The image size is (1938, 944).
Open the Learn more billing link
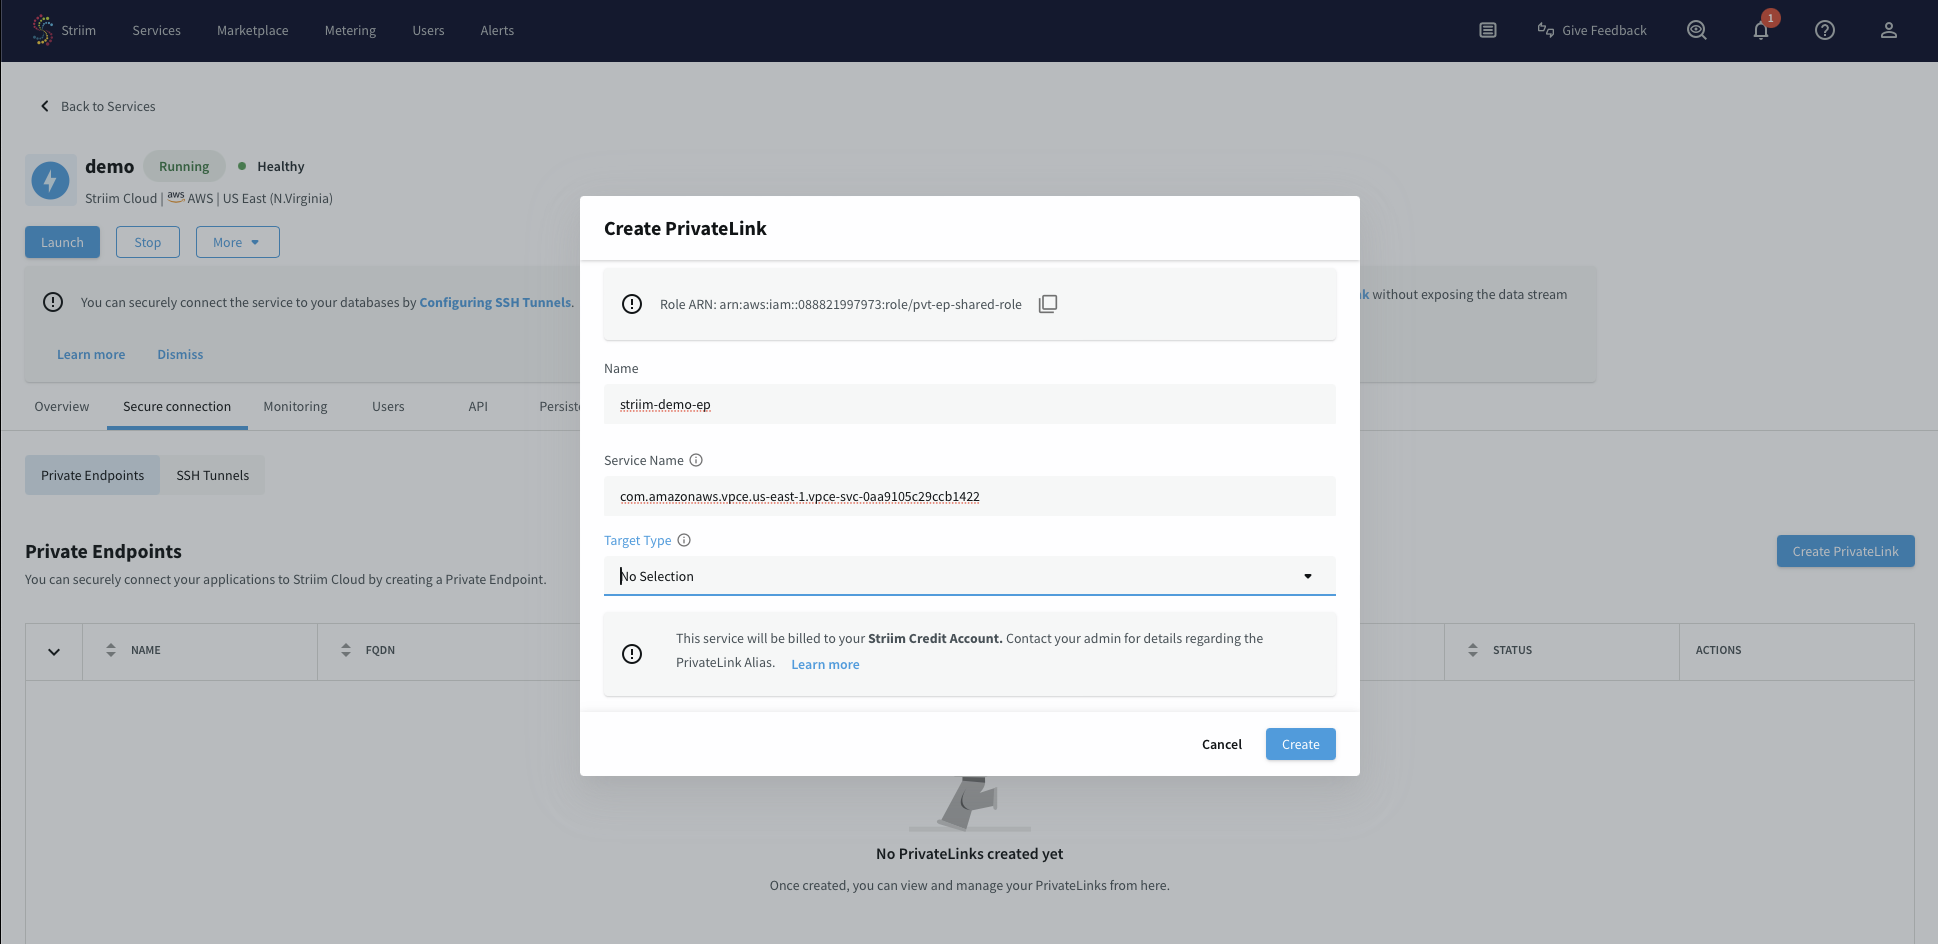pyautogui.click(x=825, y=664)
